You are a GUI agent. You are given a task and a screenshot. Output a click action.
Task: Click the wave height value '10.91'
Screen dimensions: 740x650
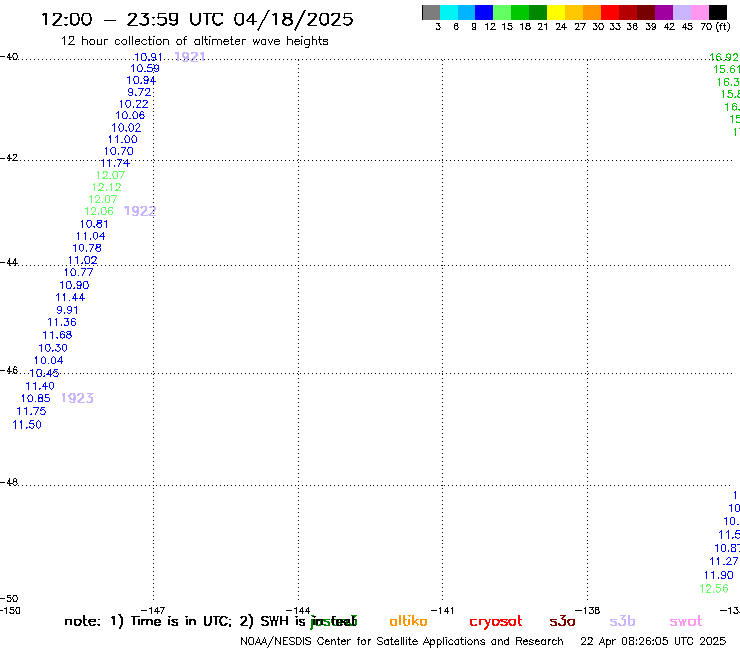[148, 57]
